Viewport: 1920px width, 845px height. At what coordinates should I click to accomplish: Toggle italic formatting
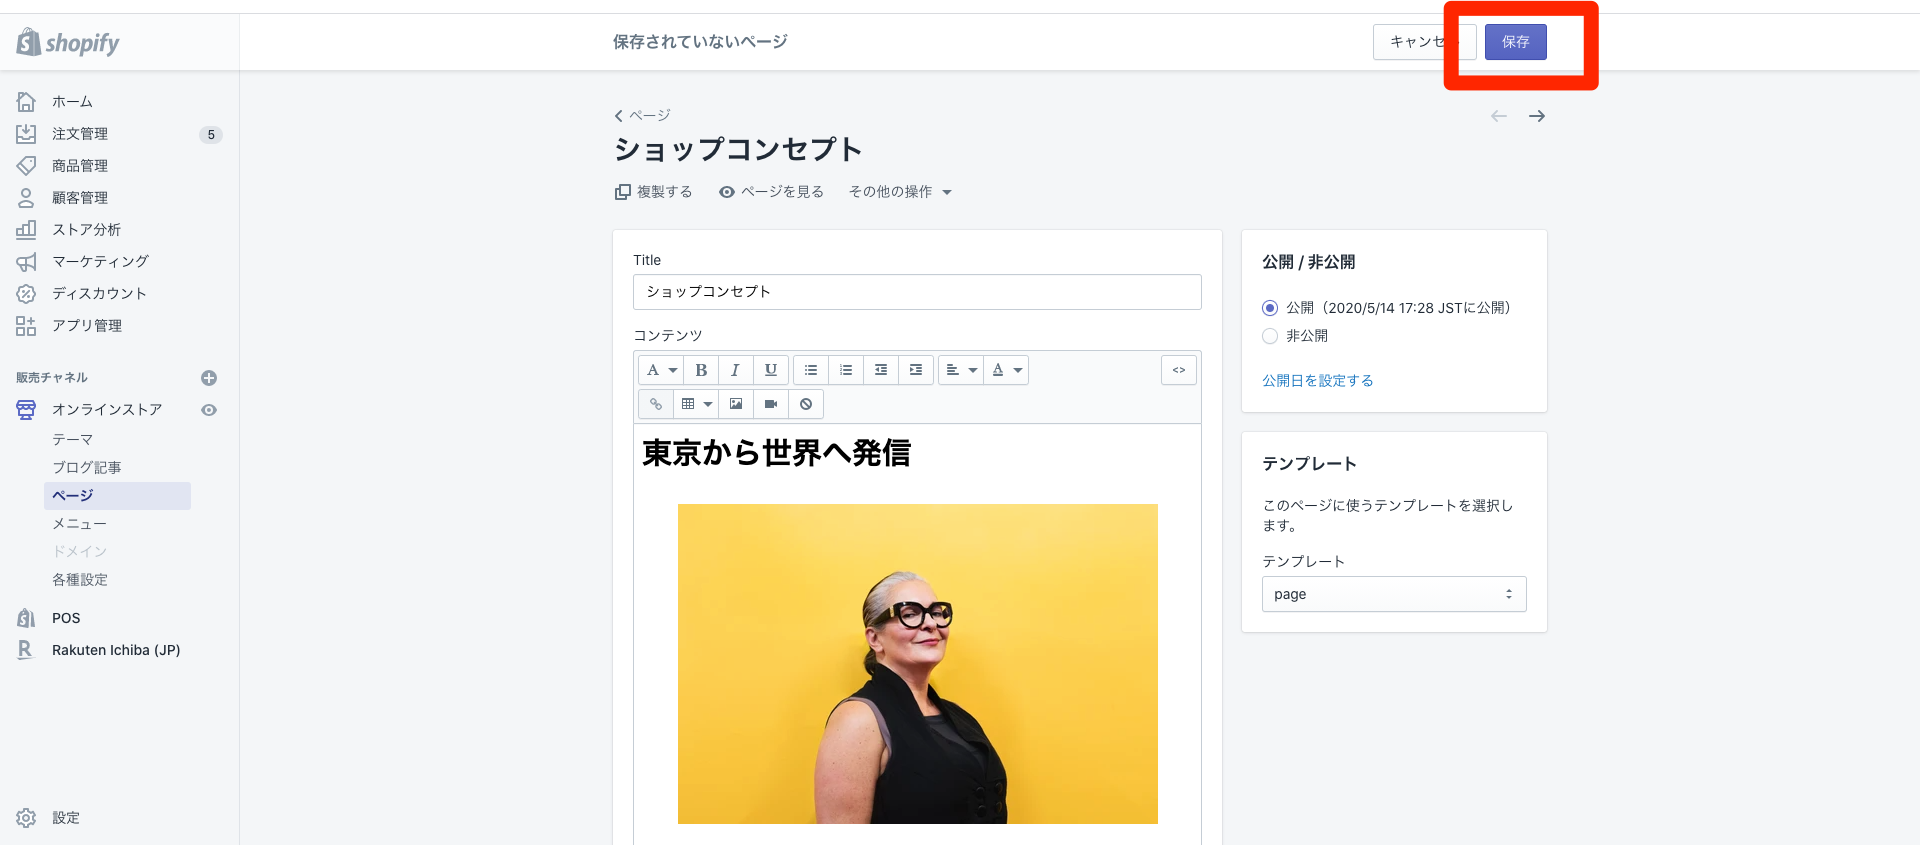735,370
